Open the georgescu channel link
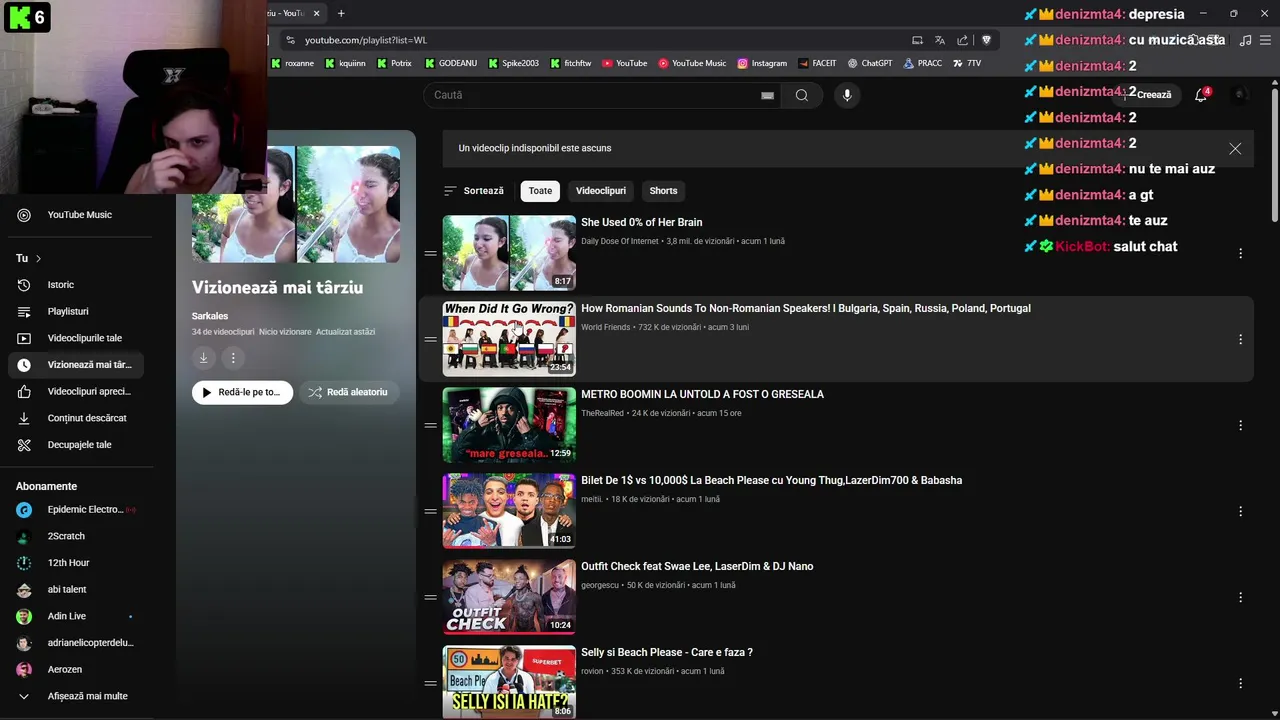 (600, 585)
